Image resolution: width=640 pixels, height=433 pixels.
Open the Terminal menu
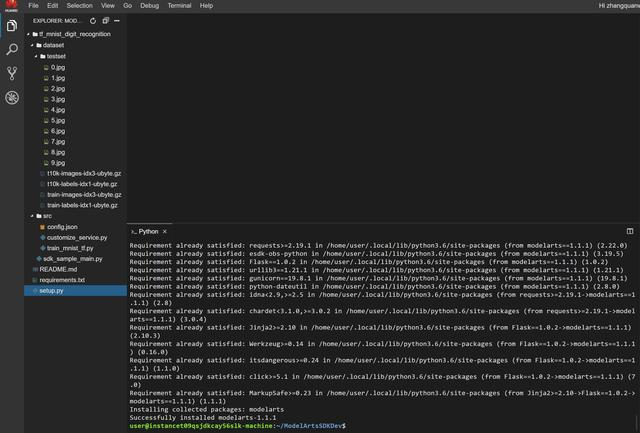tap(179, 6)
